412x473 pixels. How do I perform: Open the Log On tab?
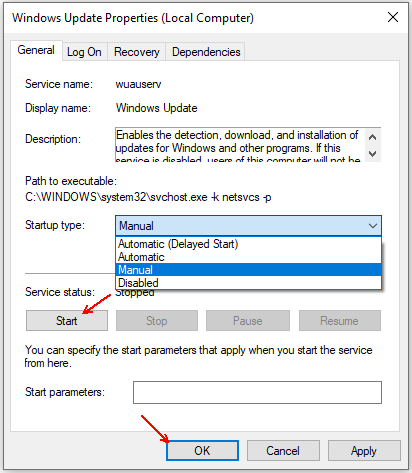[84, 52]
